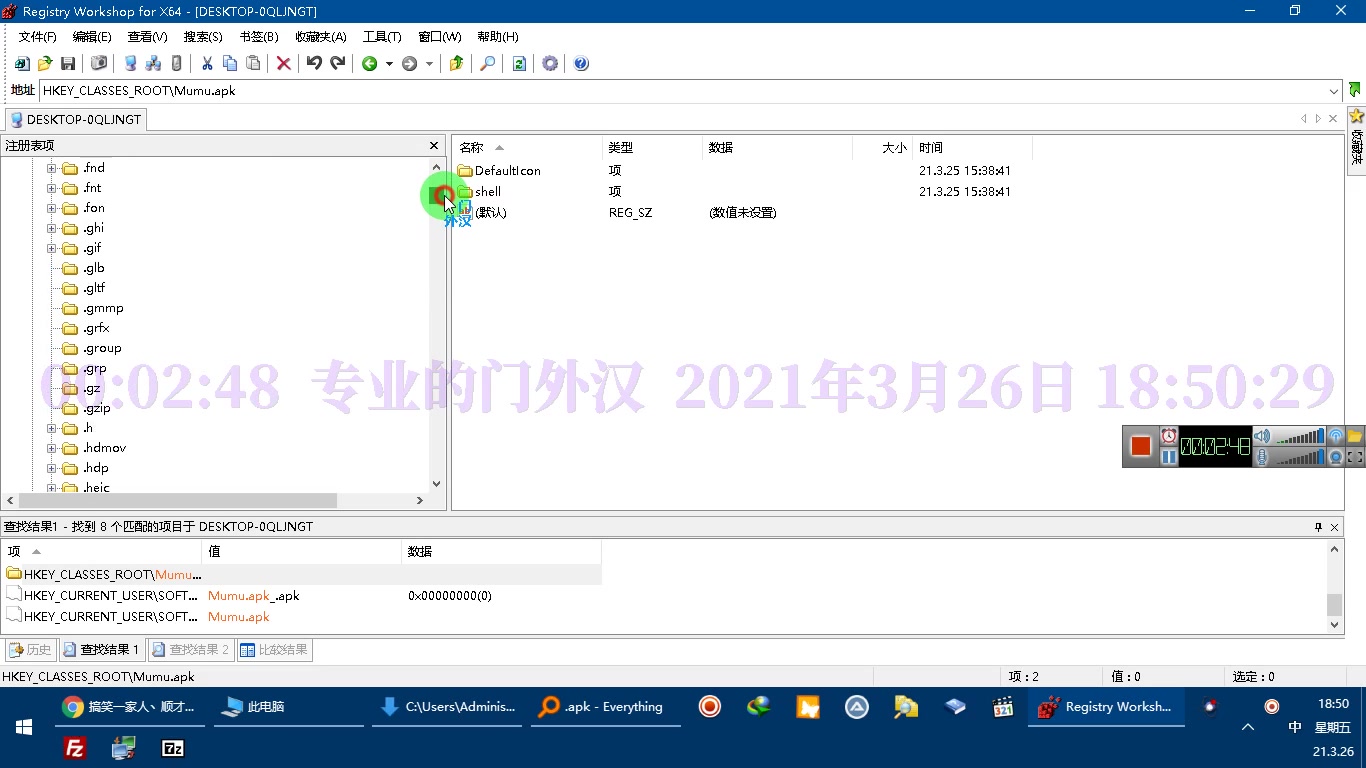Pause the screen recorder
1366x768 pixels.
[1168, 456]
